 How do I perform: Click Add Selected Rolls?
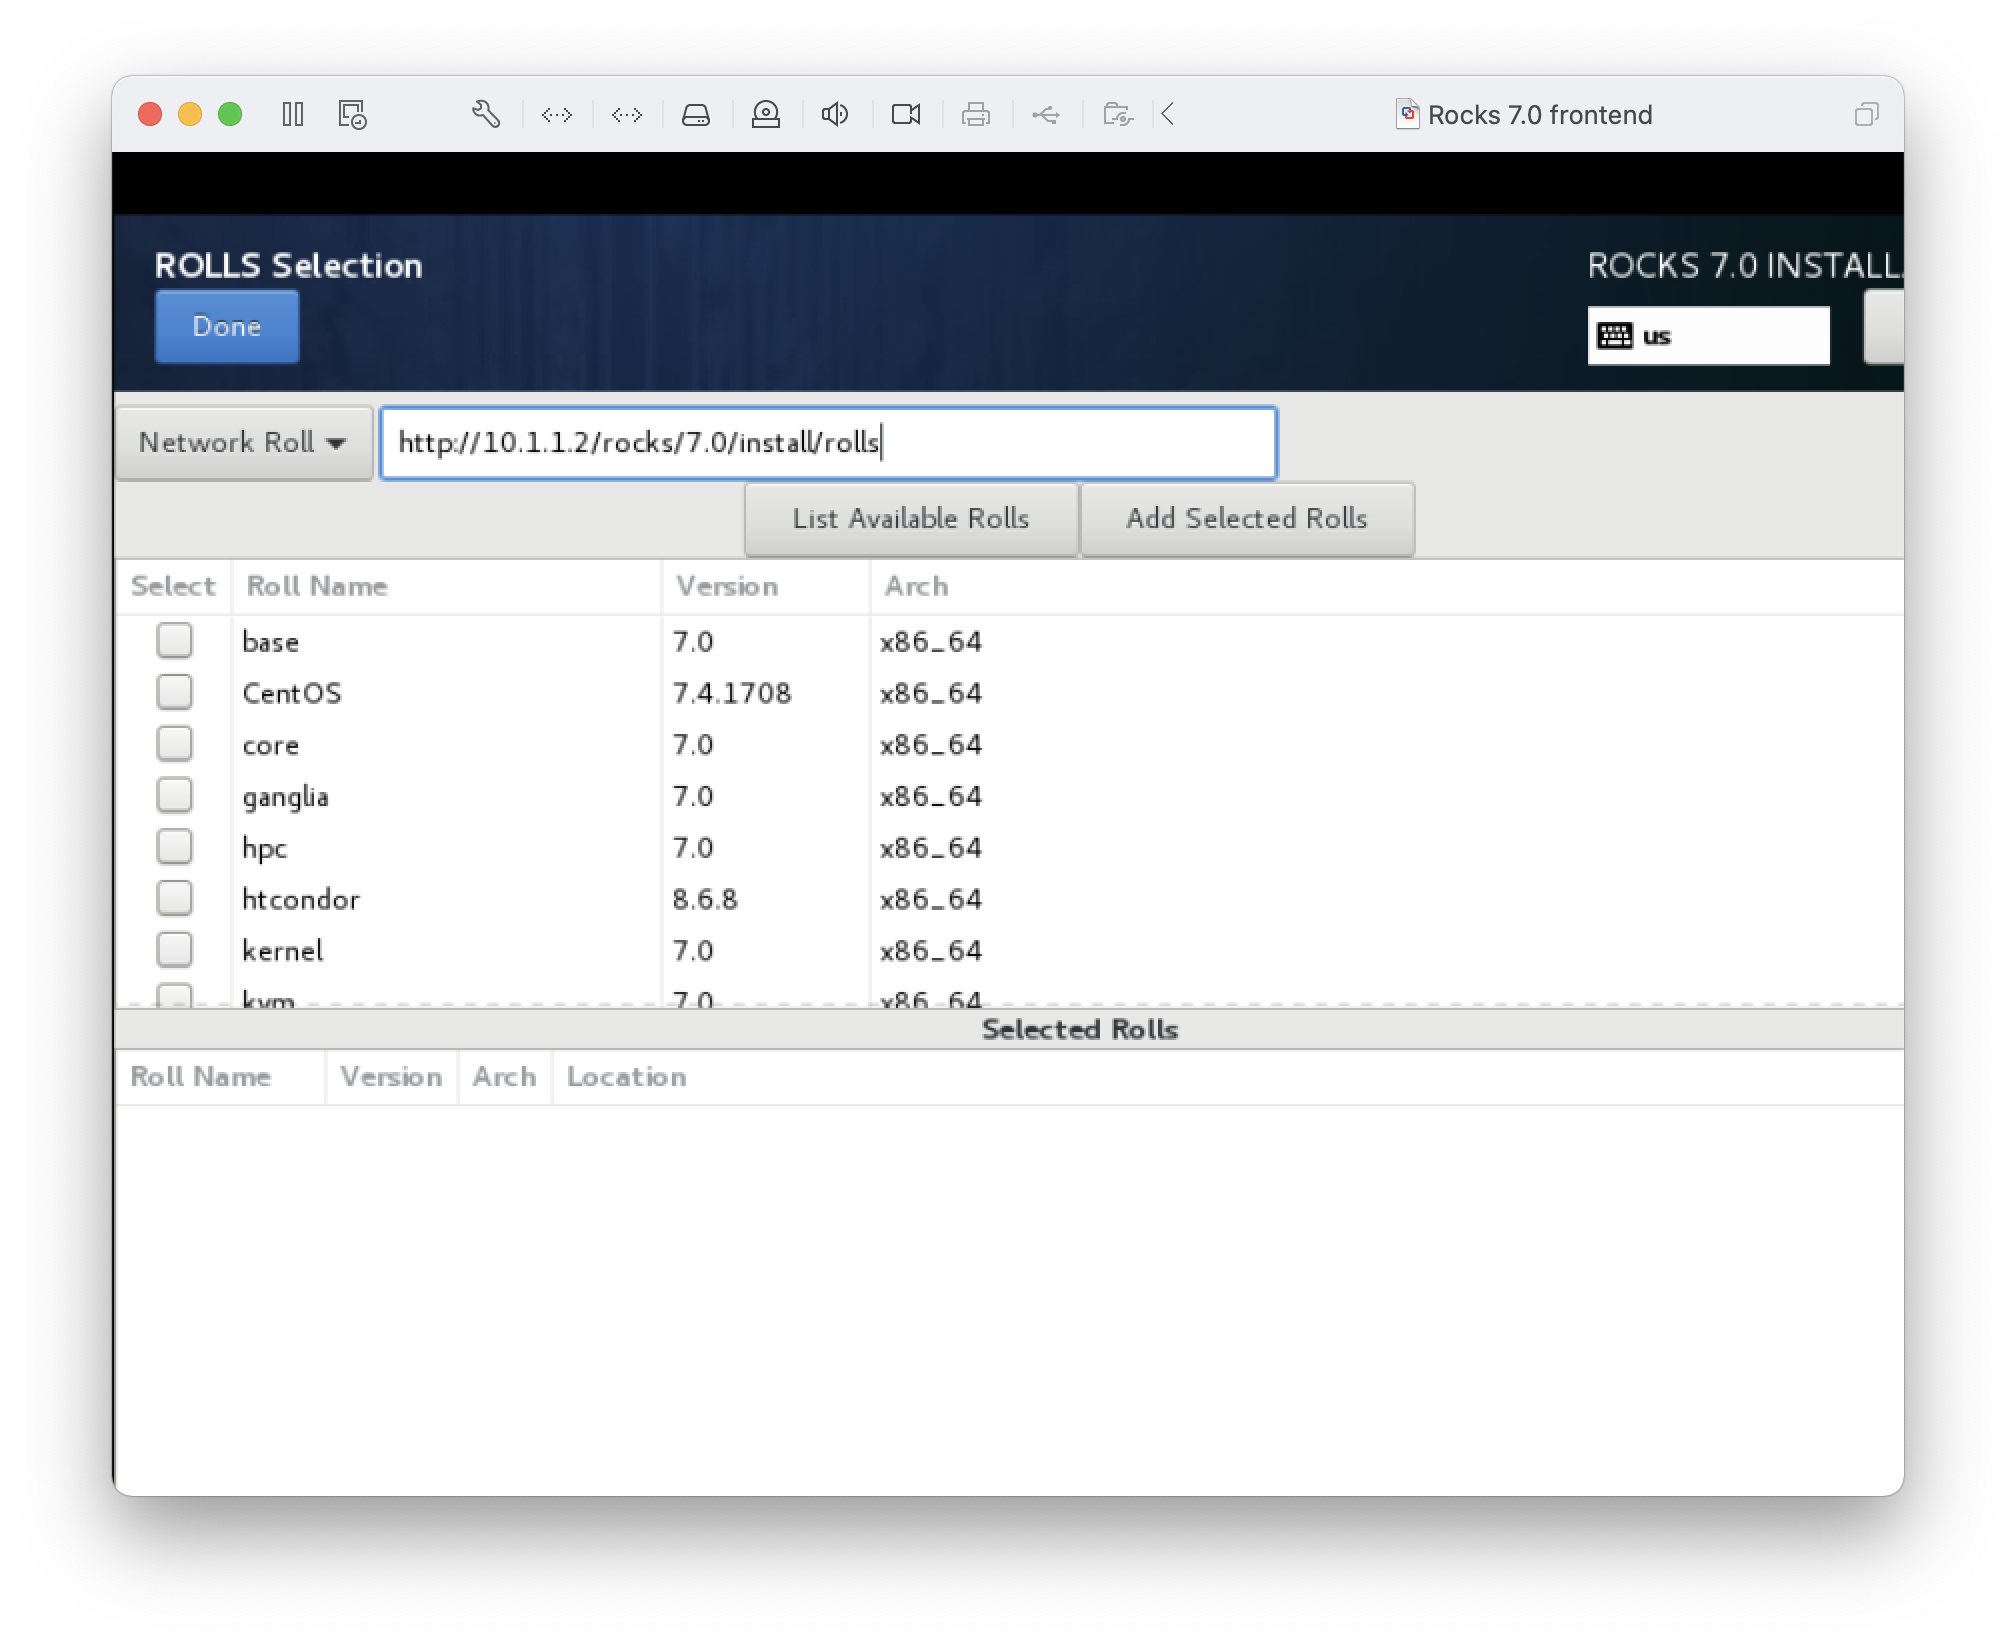click(x=1248, y=518)
